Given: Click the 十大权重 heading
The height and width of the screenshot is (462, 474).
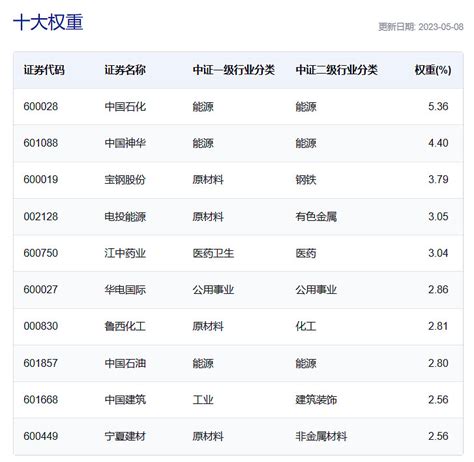Looking at the screenshot, I should point(48,23).
